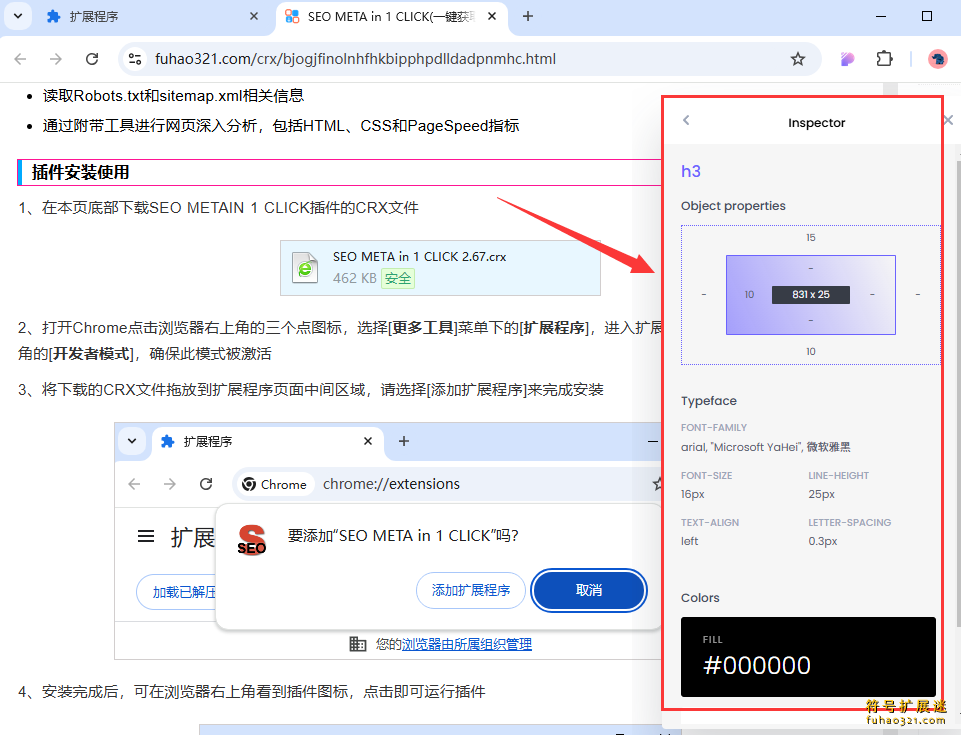This screenshot has height=735, width=961.
Task: Open the Chrome profile avatar
Action: [937, 59]
